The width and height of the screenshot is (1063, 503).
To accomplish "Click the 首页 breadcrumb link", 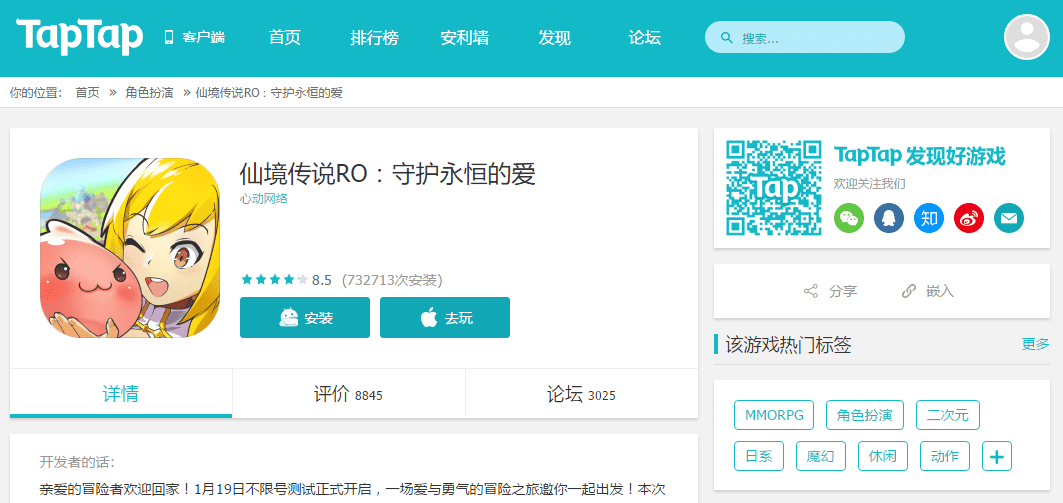I will [87, 93].
